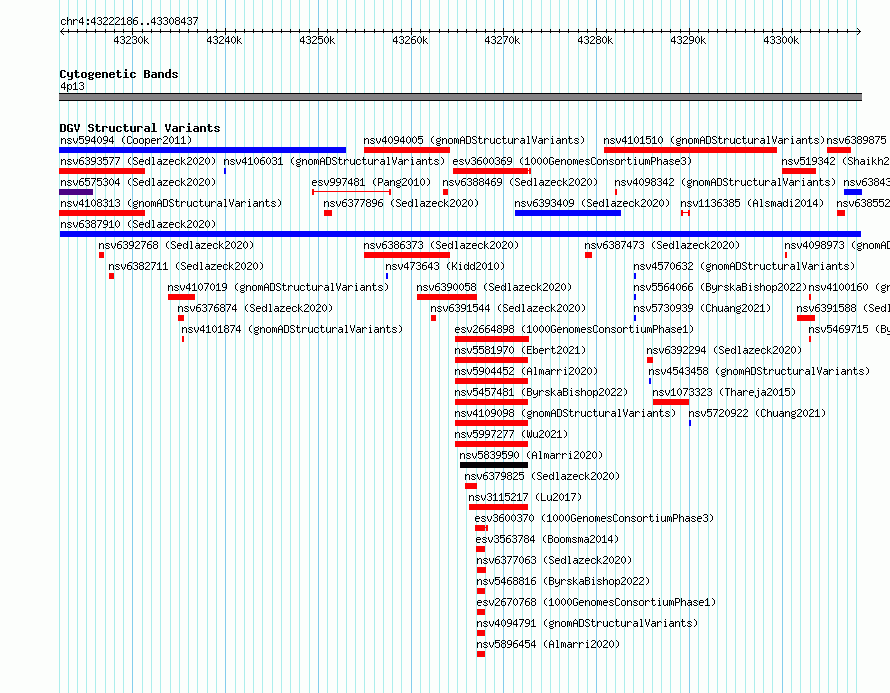Screen dimensions: 890x693
Task: Click the 43260k ruler position label
Action: [410, 40]
